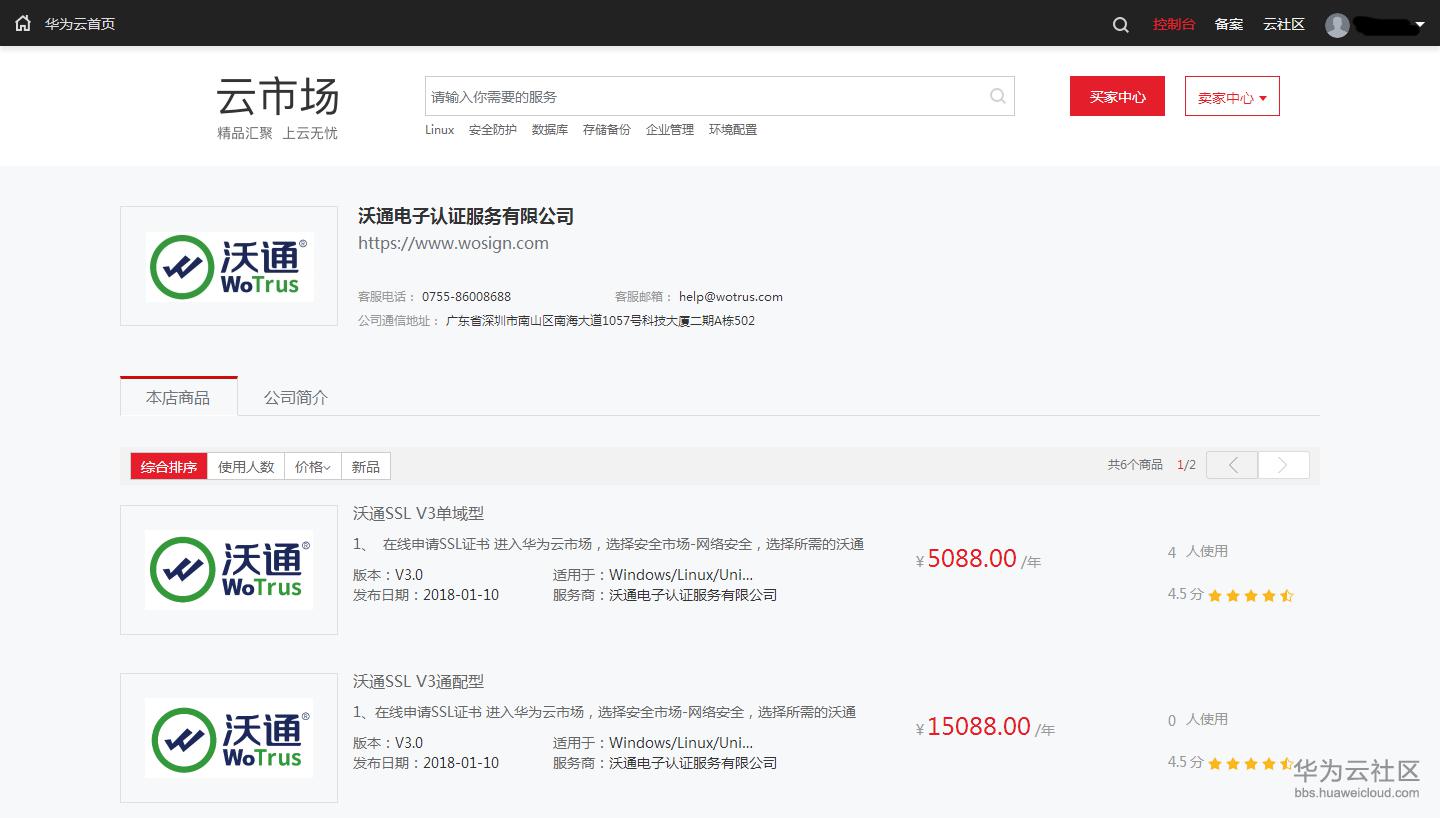
Task: Click the 云市场 marketplace logo
Action: (x=276, y=98)
